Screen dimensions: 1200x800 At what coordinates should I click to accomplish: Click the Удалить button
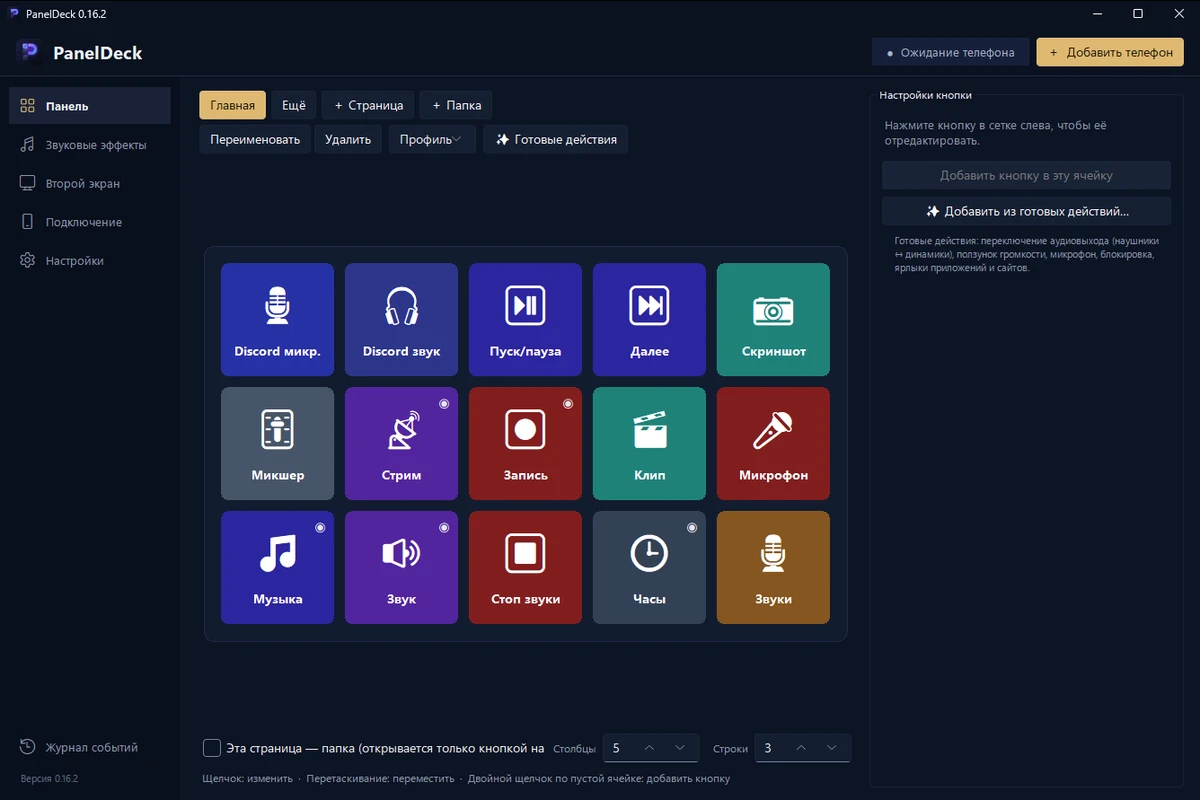[x=348, y=140]
